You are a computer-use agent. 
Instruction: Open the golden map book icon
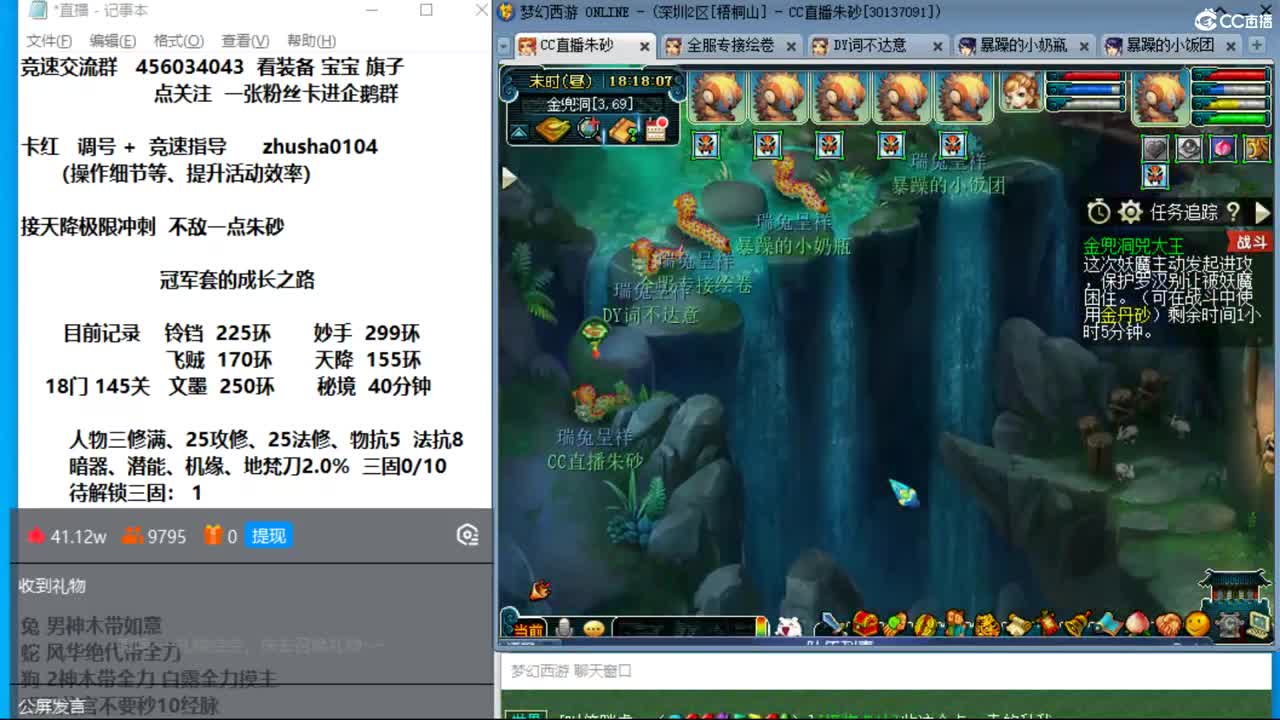[x=552, y=130]
